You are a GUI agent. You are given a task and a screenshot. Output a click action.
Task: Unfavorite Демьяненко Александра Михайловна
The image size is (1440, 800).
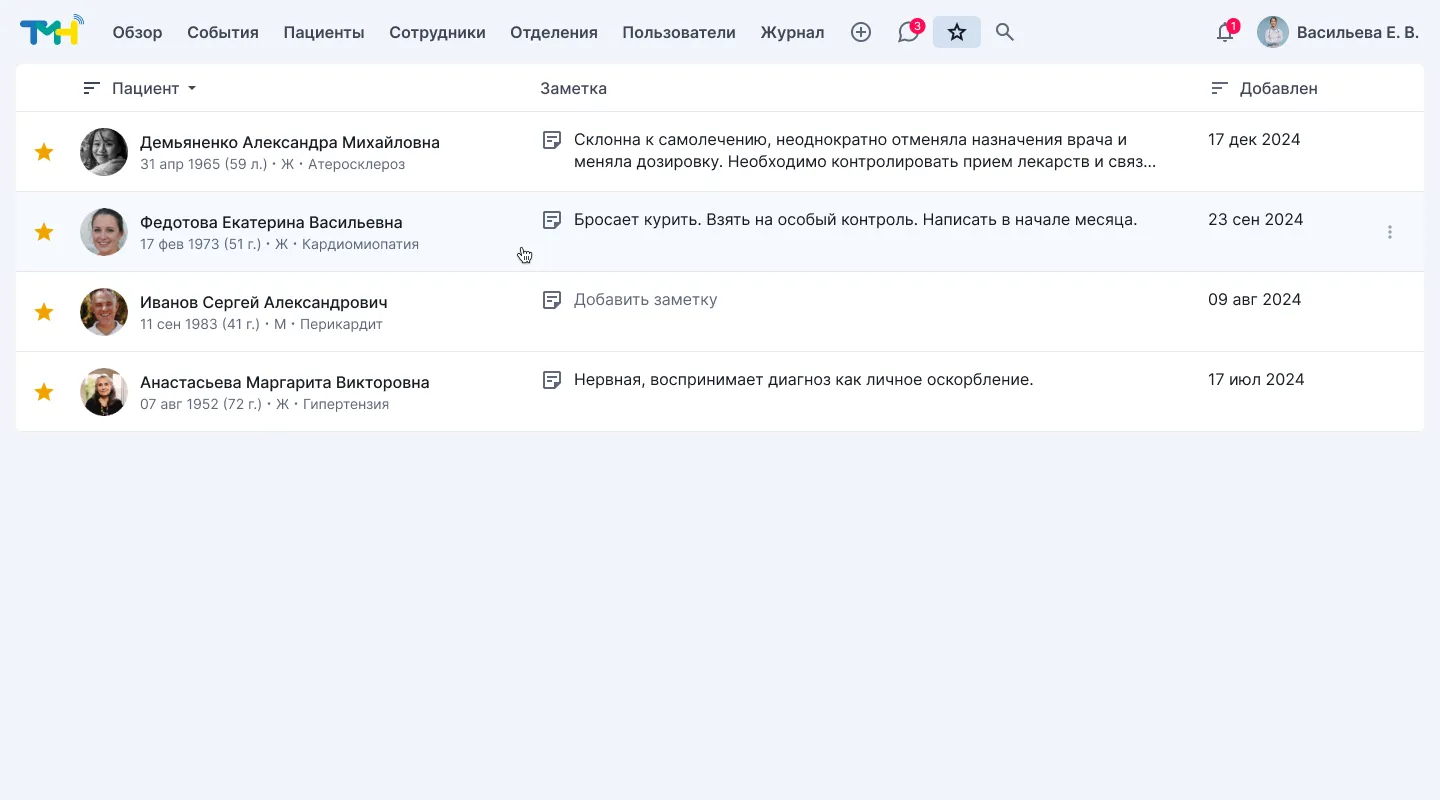44,152
